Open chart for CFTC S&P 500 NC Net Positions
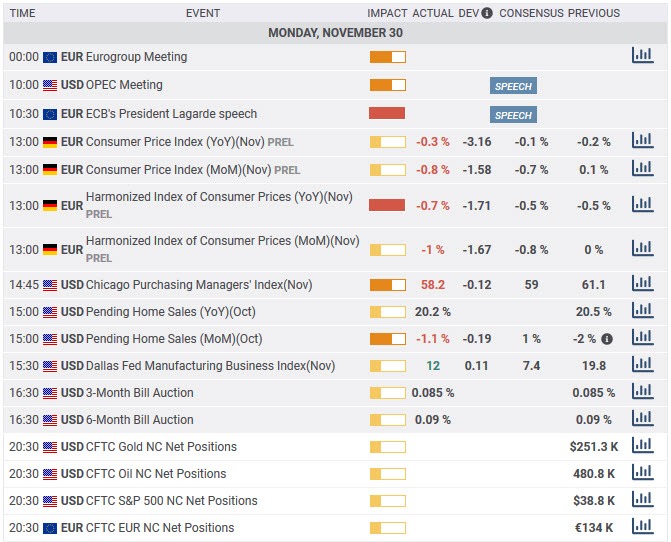671x542 pixels. pyautogui.click(x=642, y=499)
